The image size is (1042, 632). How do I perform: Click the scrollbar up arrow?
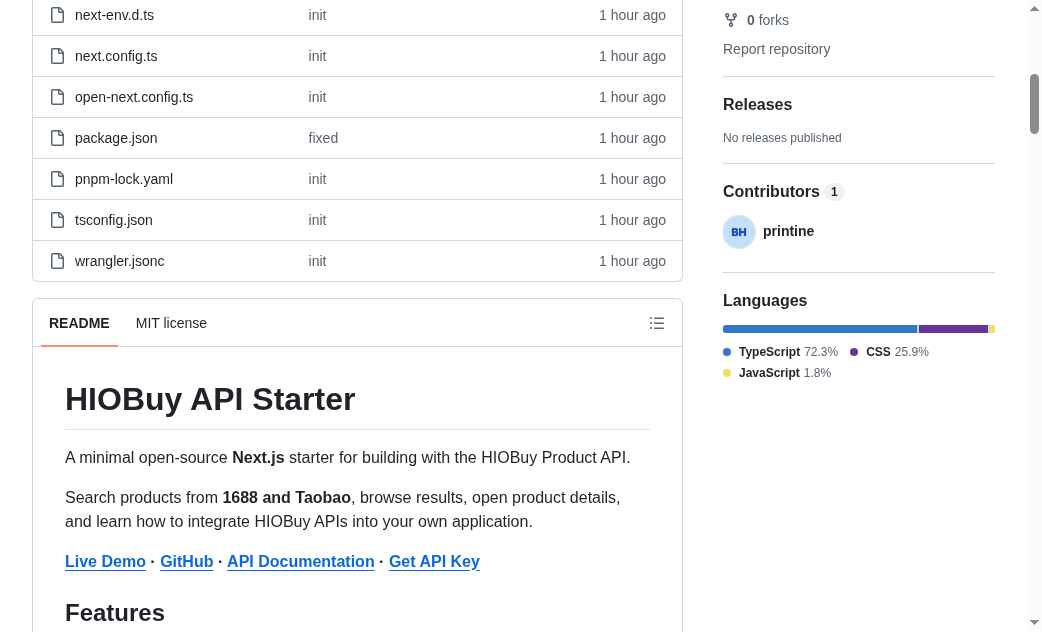point(1034,8)
